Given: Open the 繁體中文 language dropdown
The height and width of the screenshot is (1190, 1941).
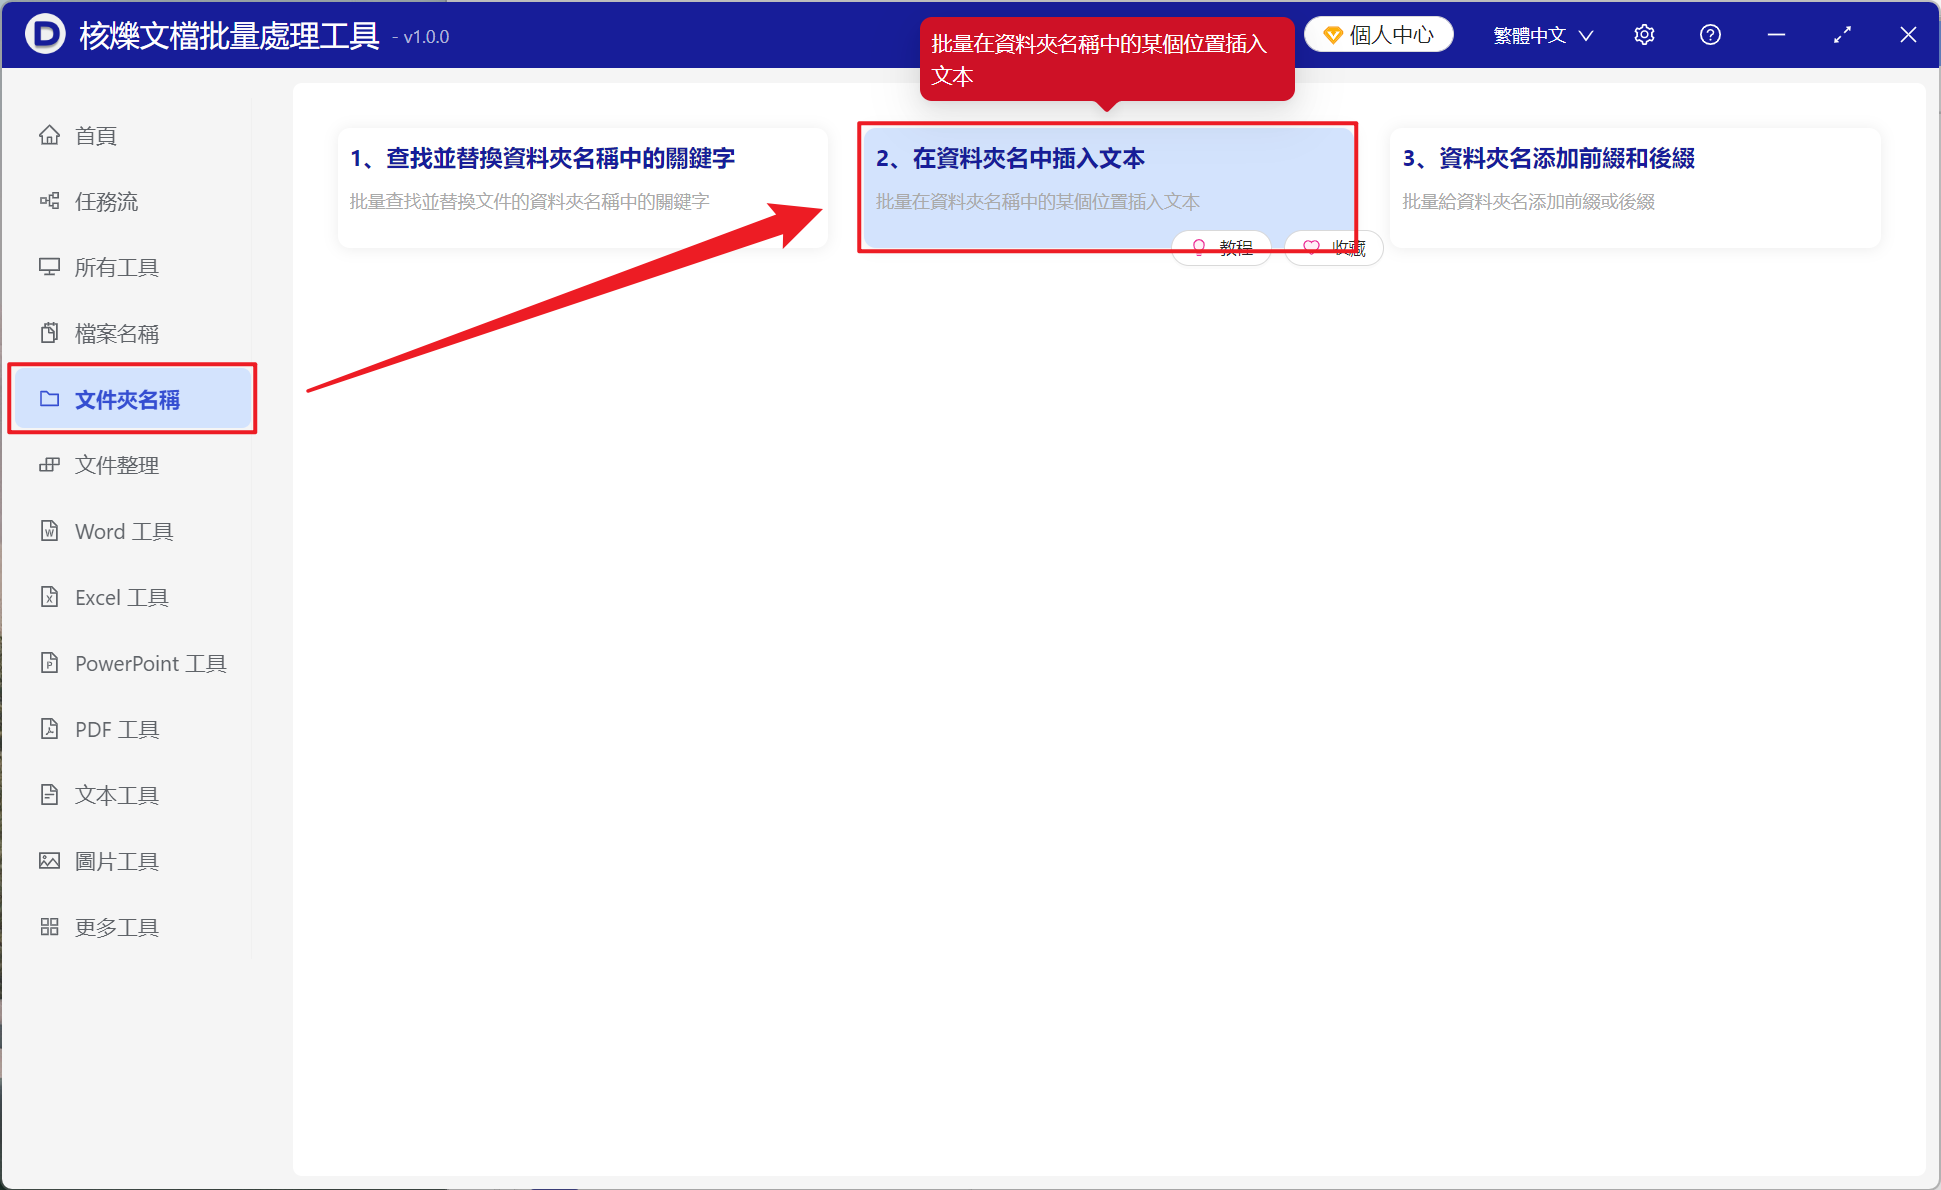Looking at the screenshot, I should click(1543, 35).
